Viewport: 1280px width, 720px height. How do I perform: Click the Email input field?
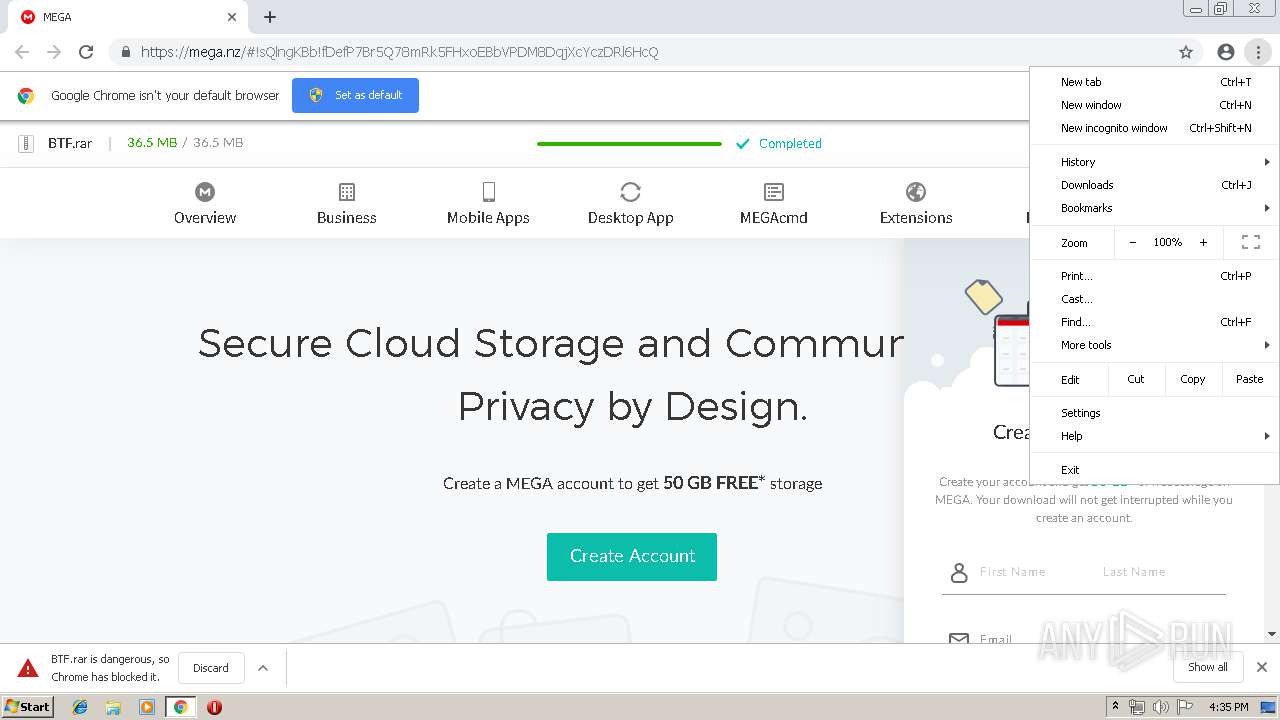pos(995,639)
